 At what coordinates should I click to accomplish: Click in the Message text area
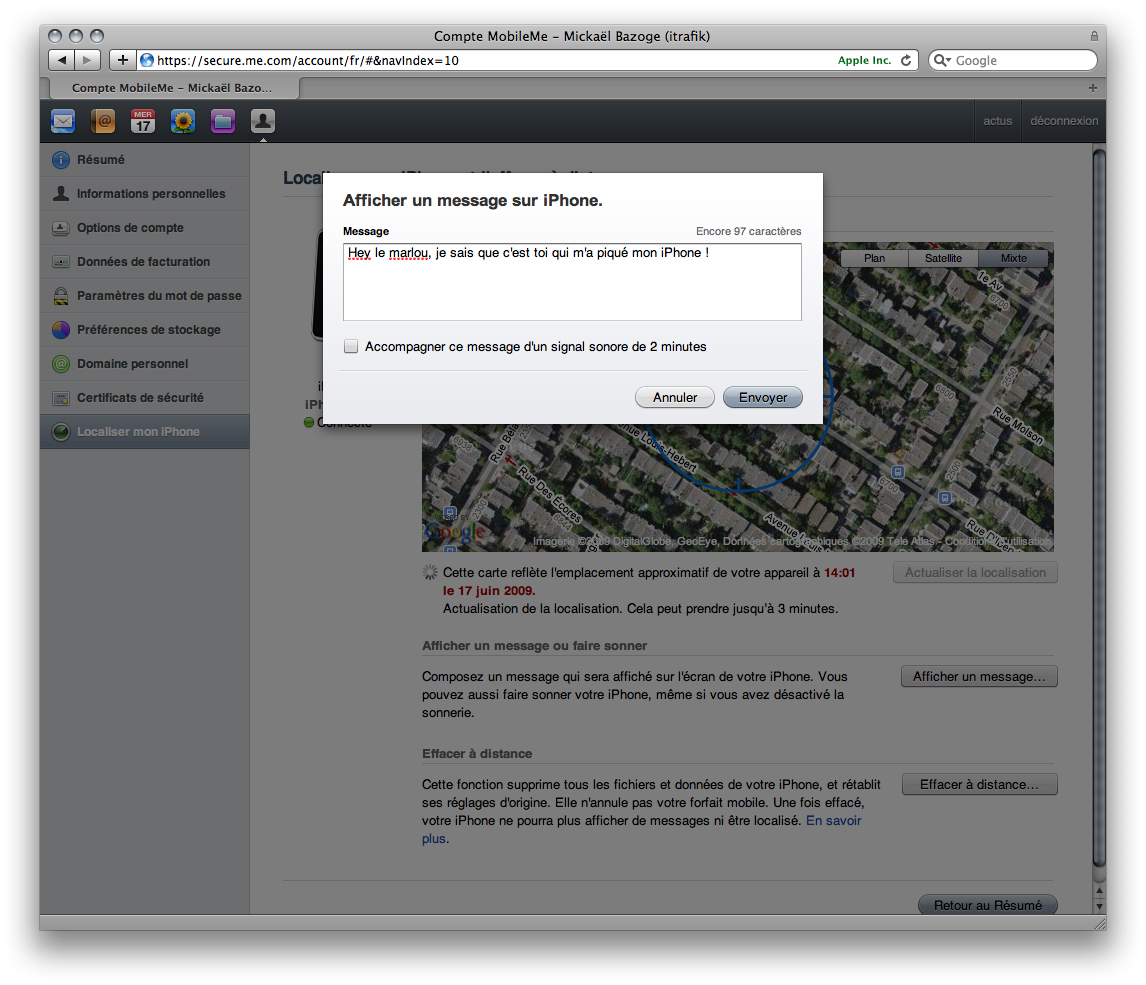pos(572,282)
